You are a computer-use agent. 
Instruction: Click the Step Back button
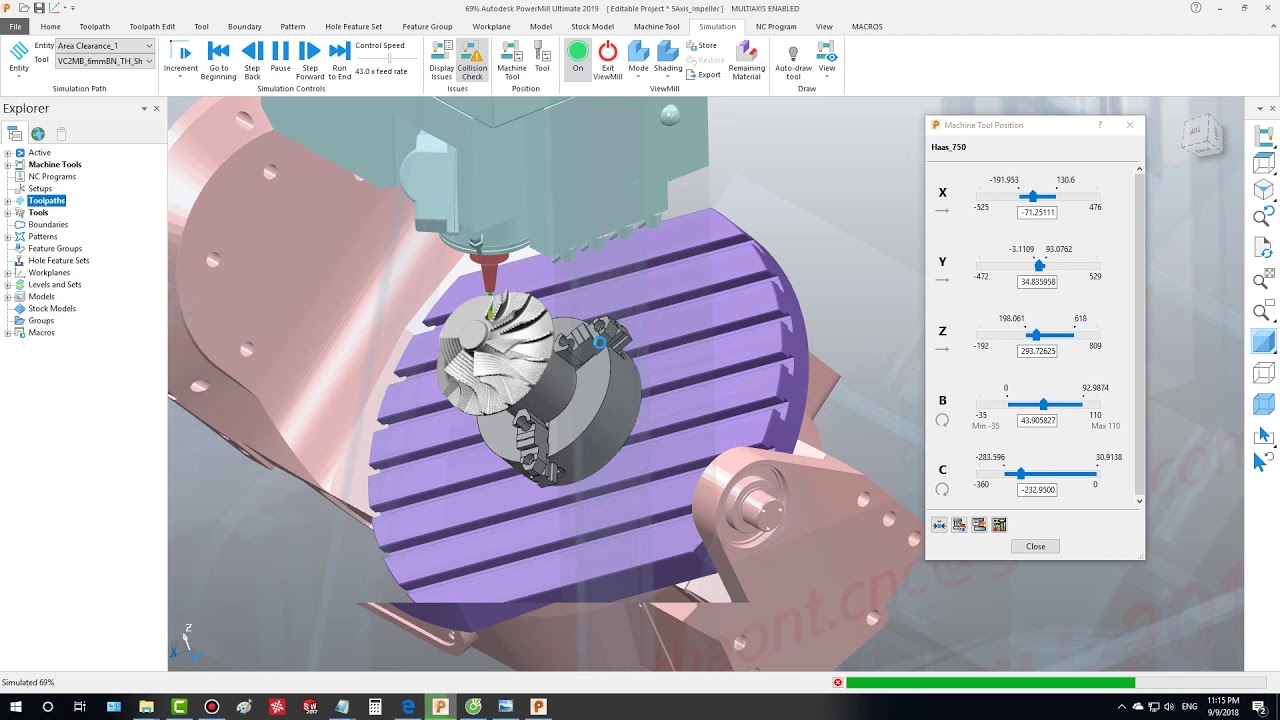click(x=252, y=60)
